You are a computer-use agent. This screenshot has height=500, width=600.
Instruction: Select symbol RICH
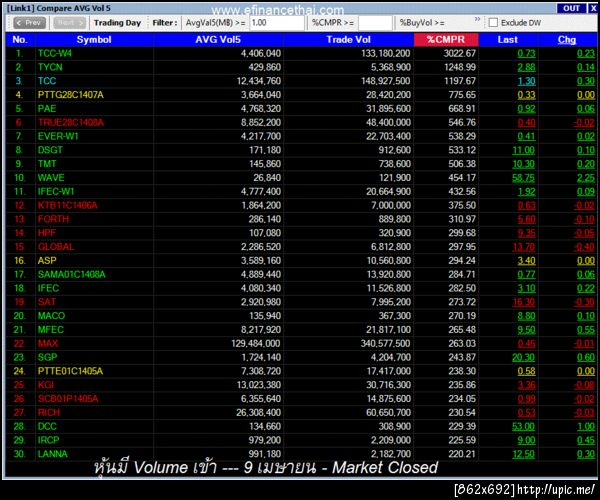tap(49, 412)
